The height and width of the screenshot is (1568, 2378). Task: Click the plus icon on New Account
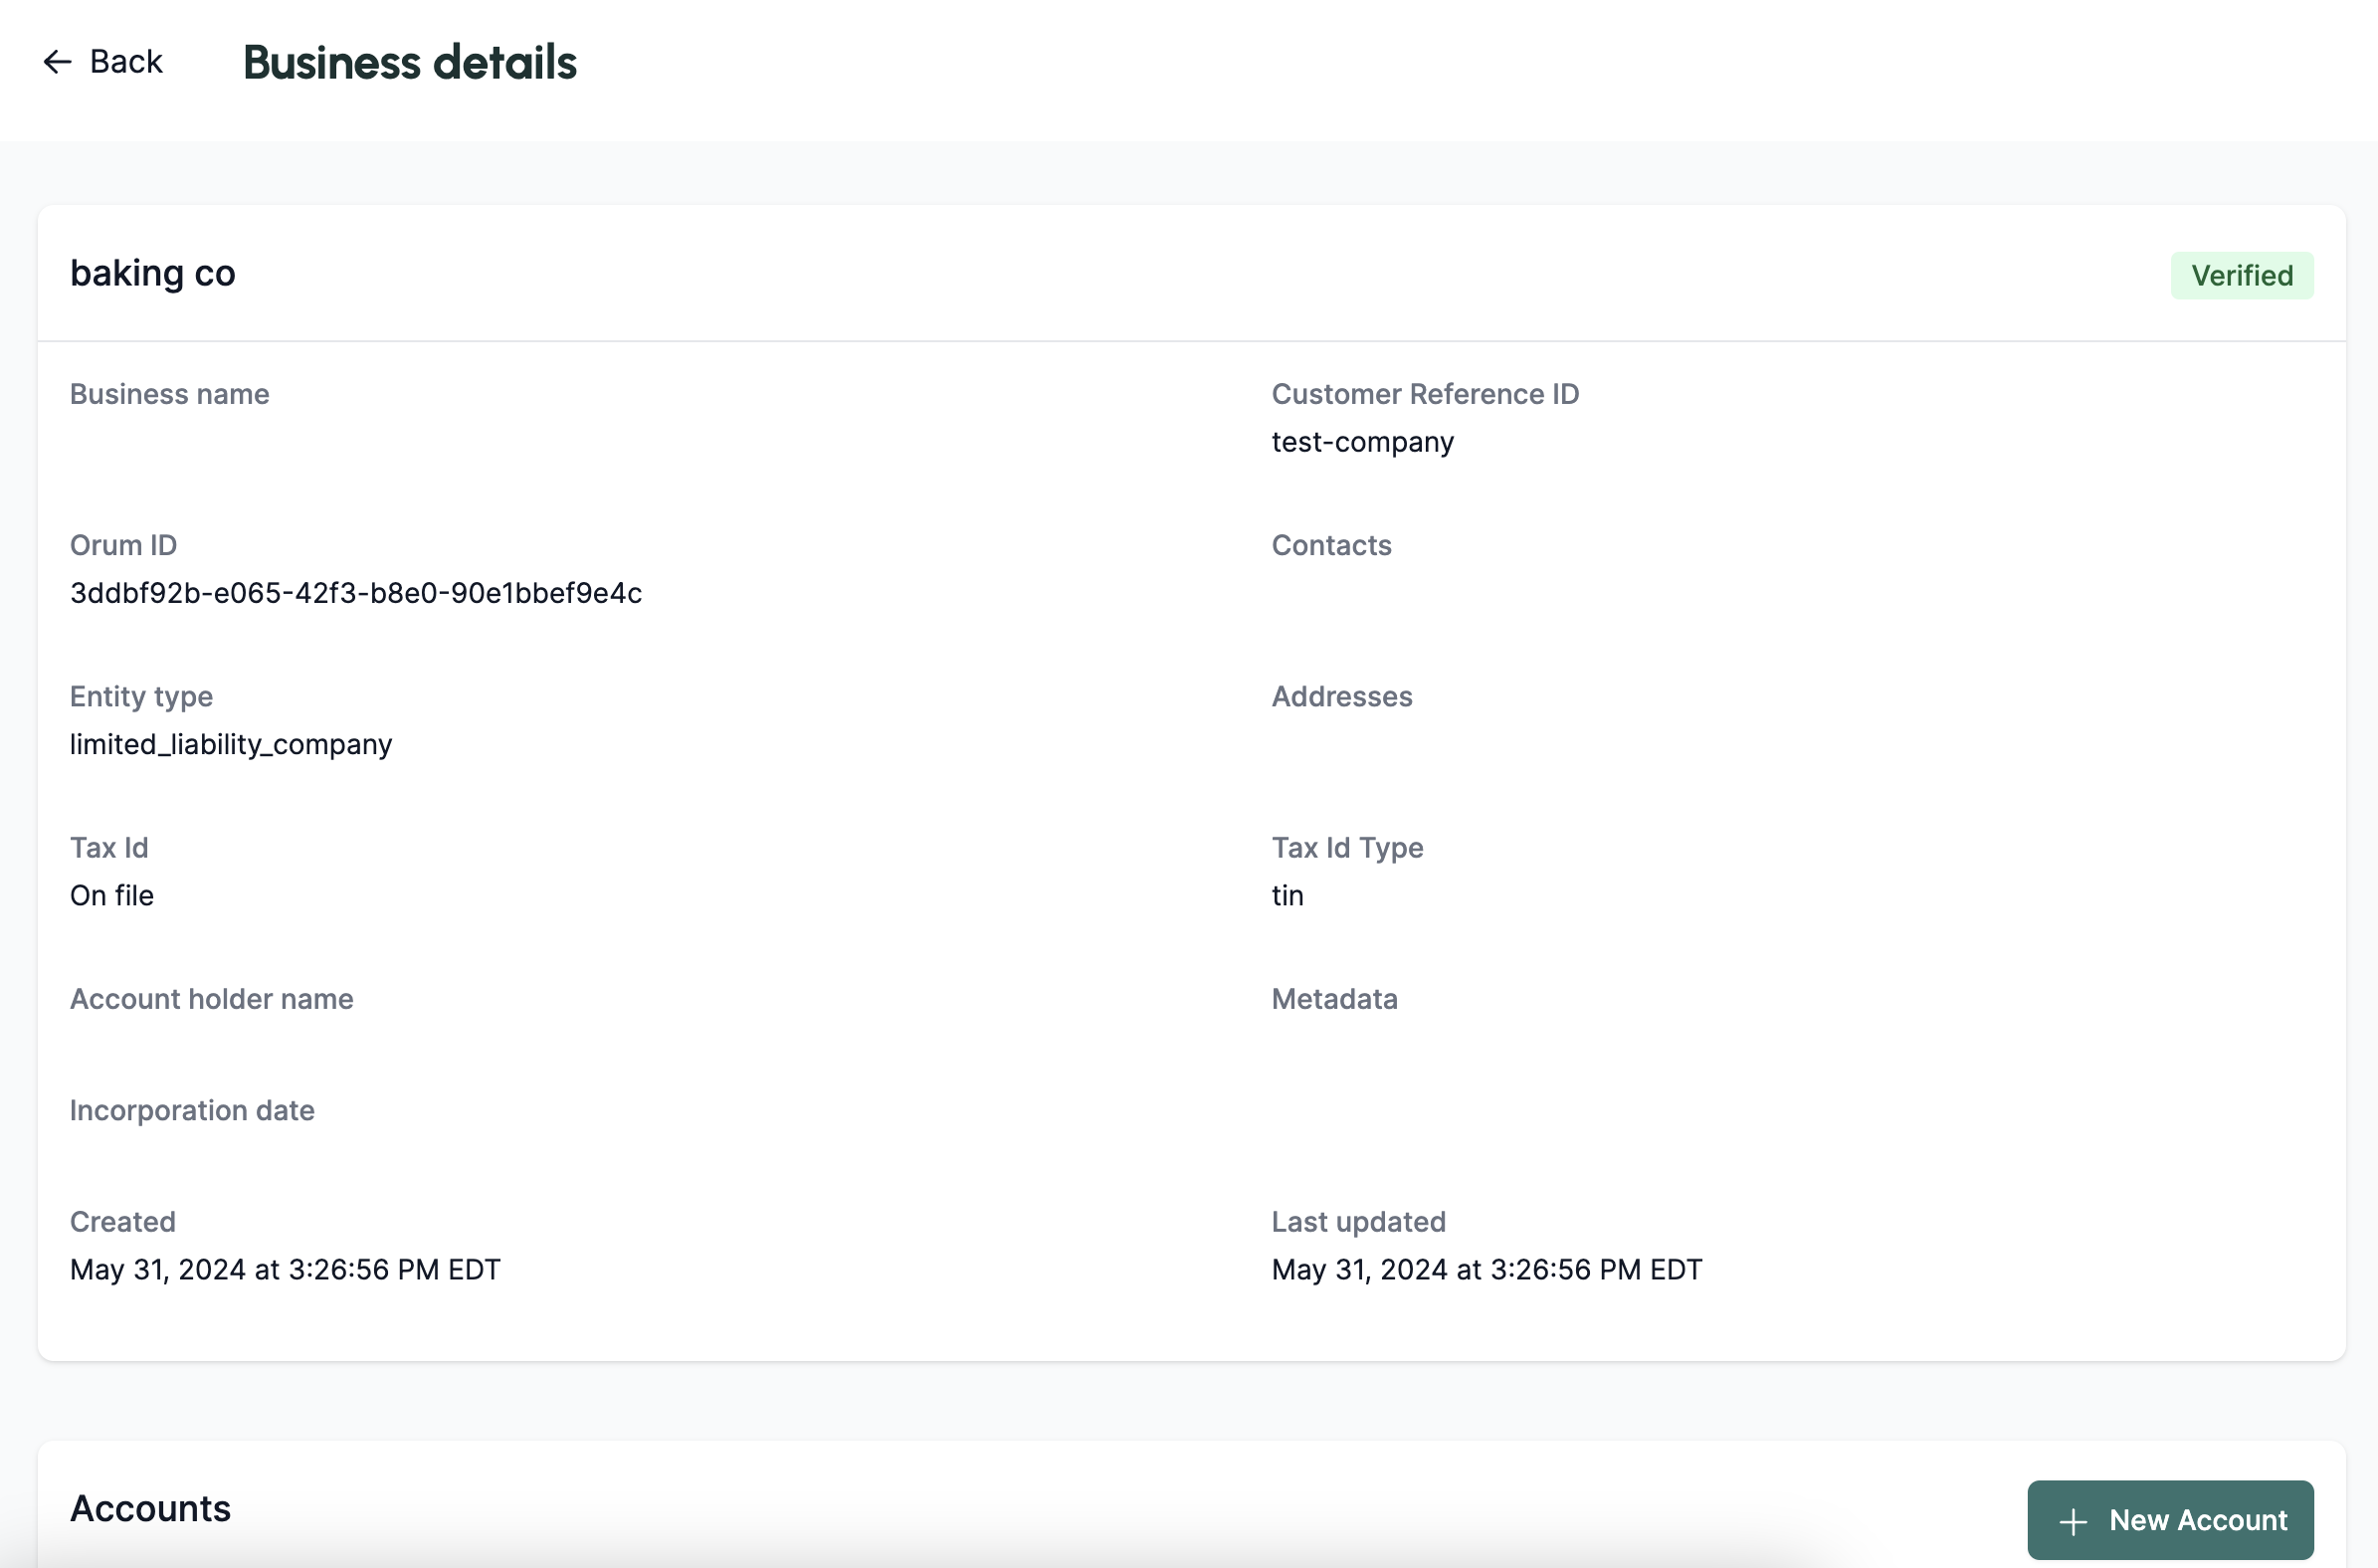[x=2073, y=1521]
